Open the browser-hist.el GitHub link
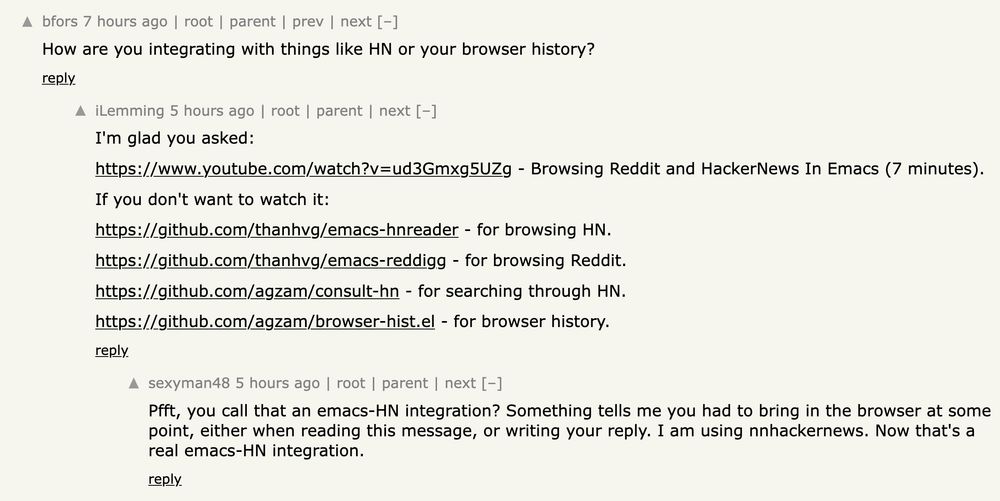1000x501 pixels. 265,322
